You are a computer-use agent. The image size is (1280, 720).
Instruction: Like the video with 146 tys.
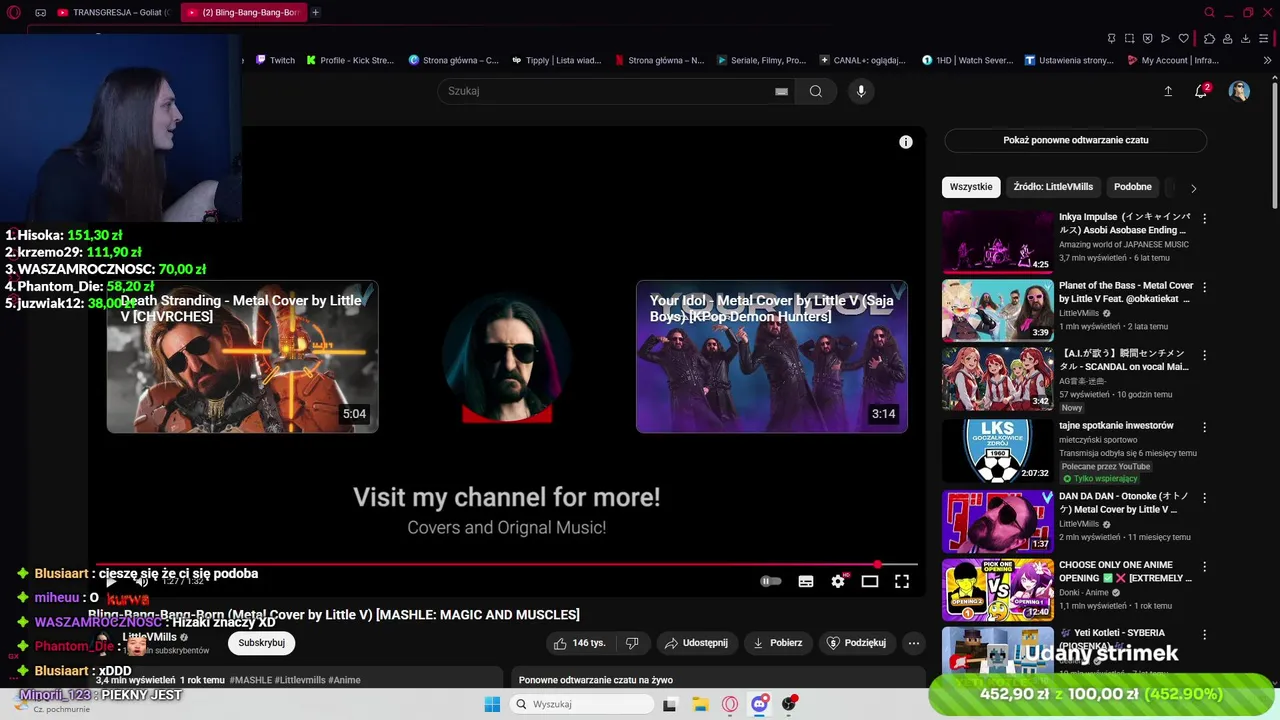click(579, 643)
